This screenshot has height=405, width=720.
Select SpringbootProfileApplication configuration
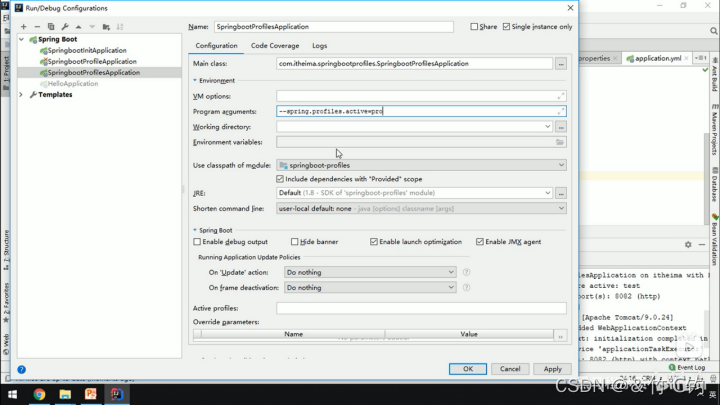pyautogui.click(x=92, y=62)
